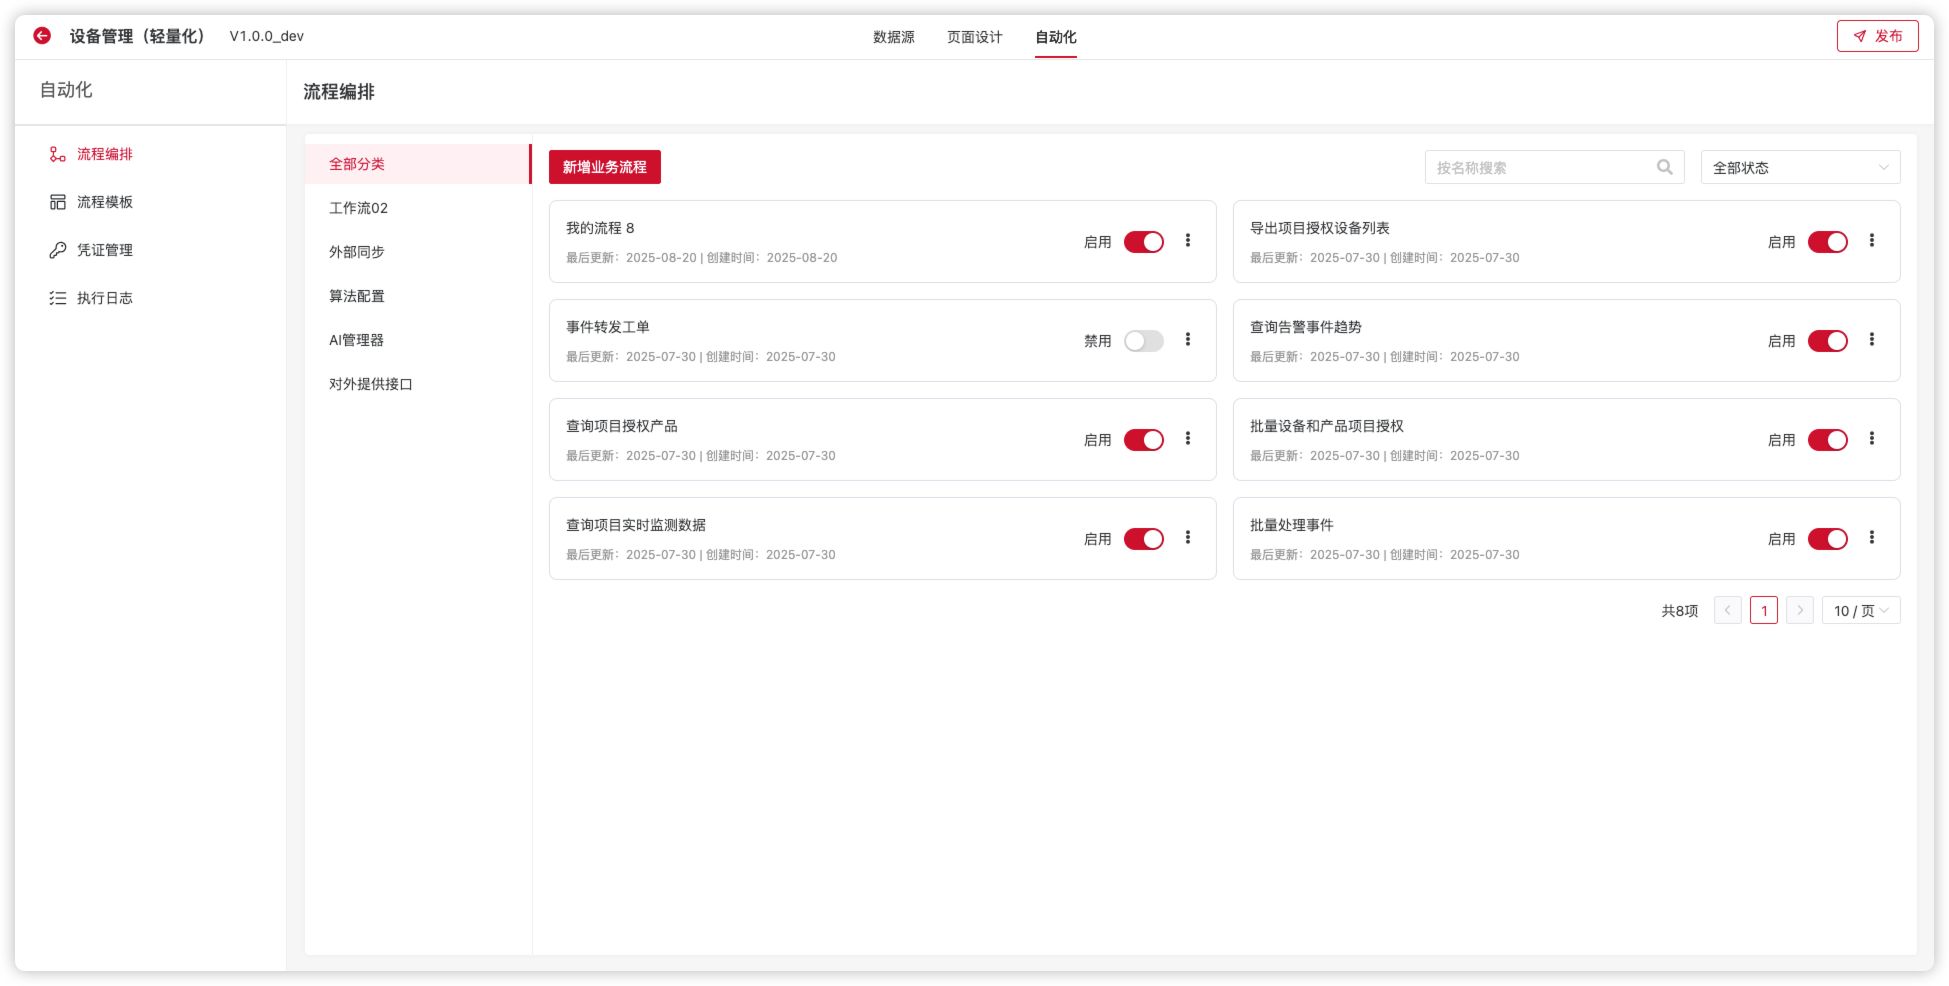This screenshot has width=1949, height=986.
Task: Open more menu for 批量处理事件
Action: (x=1871, y=538)
